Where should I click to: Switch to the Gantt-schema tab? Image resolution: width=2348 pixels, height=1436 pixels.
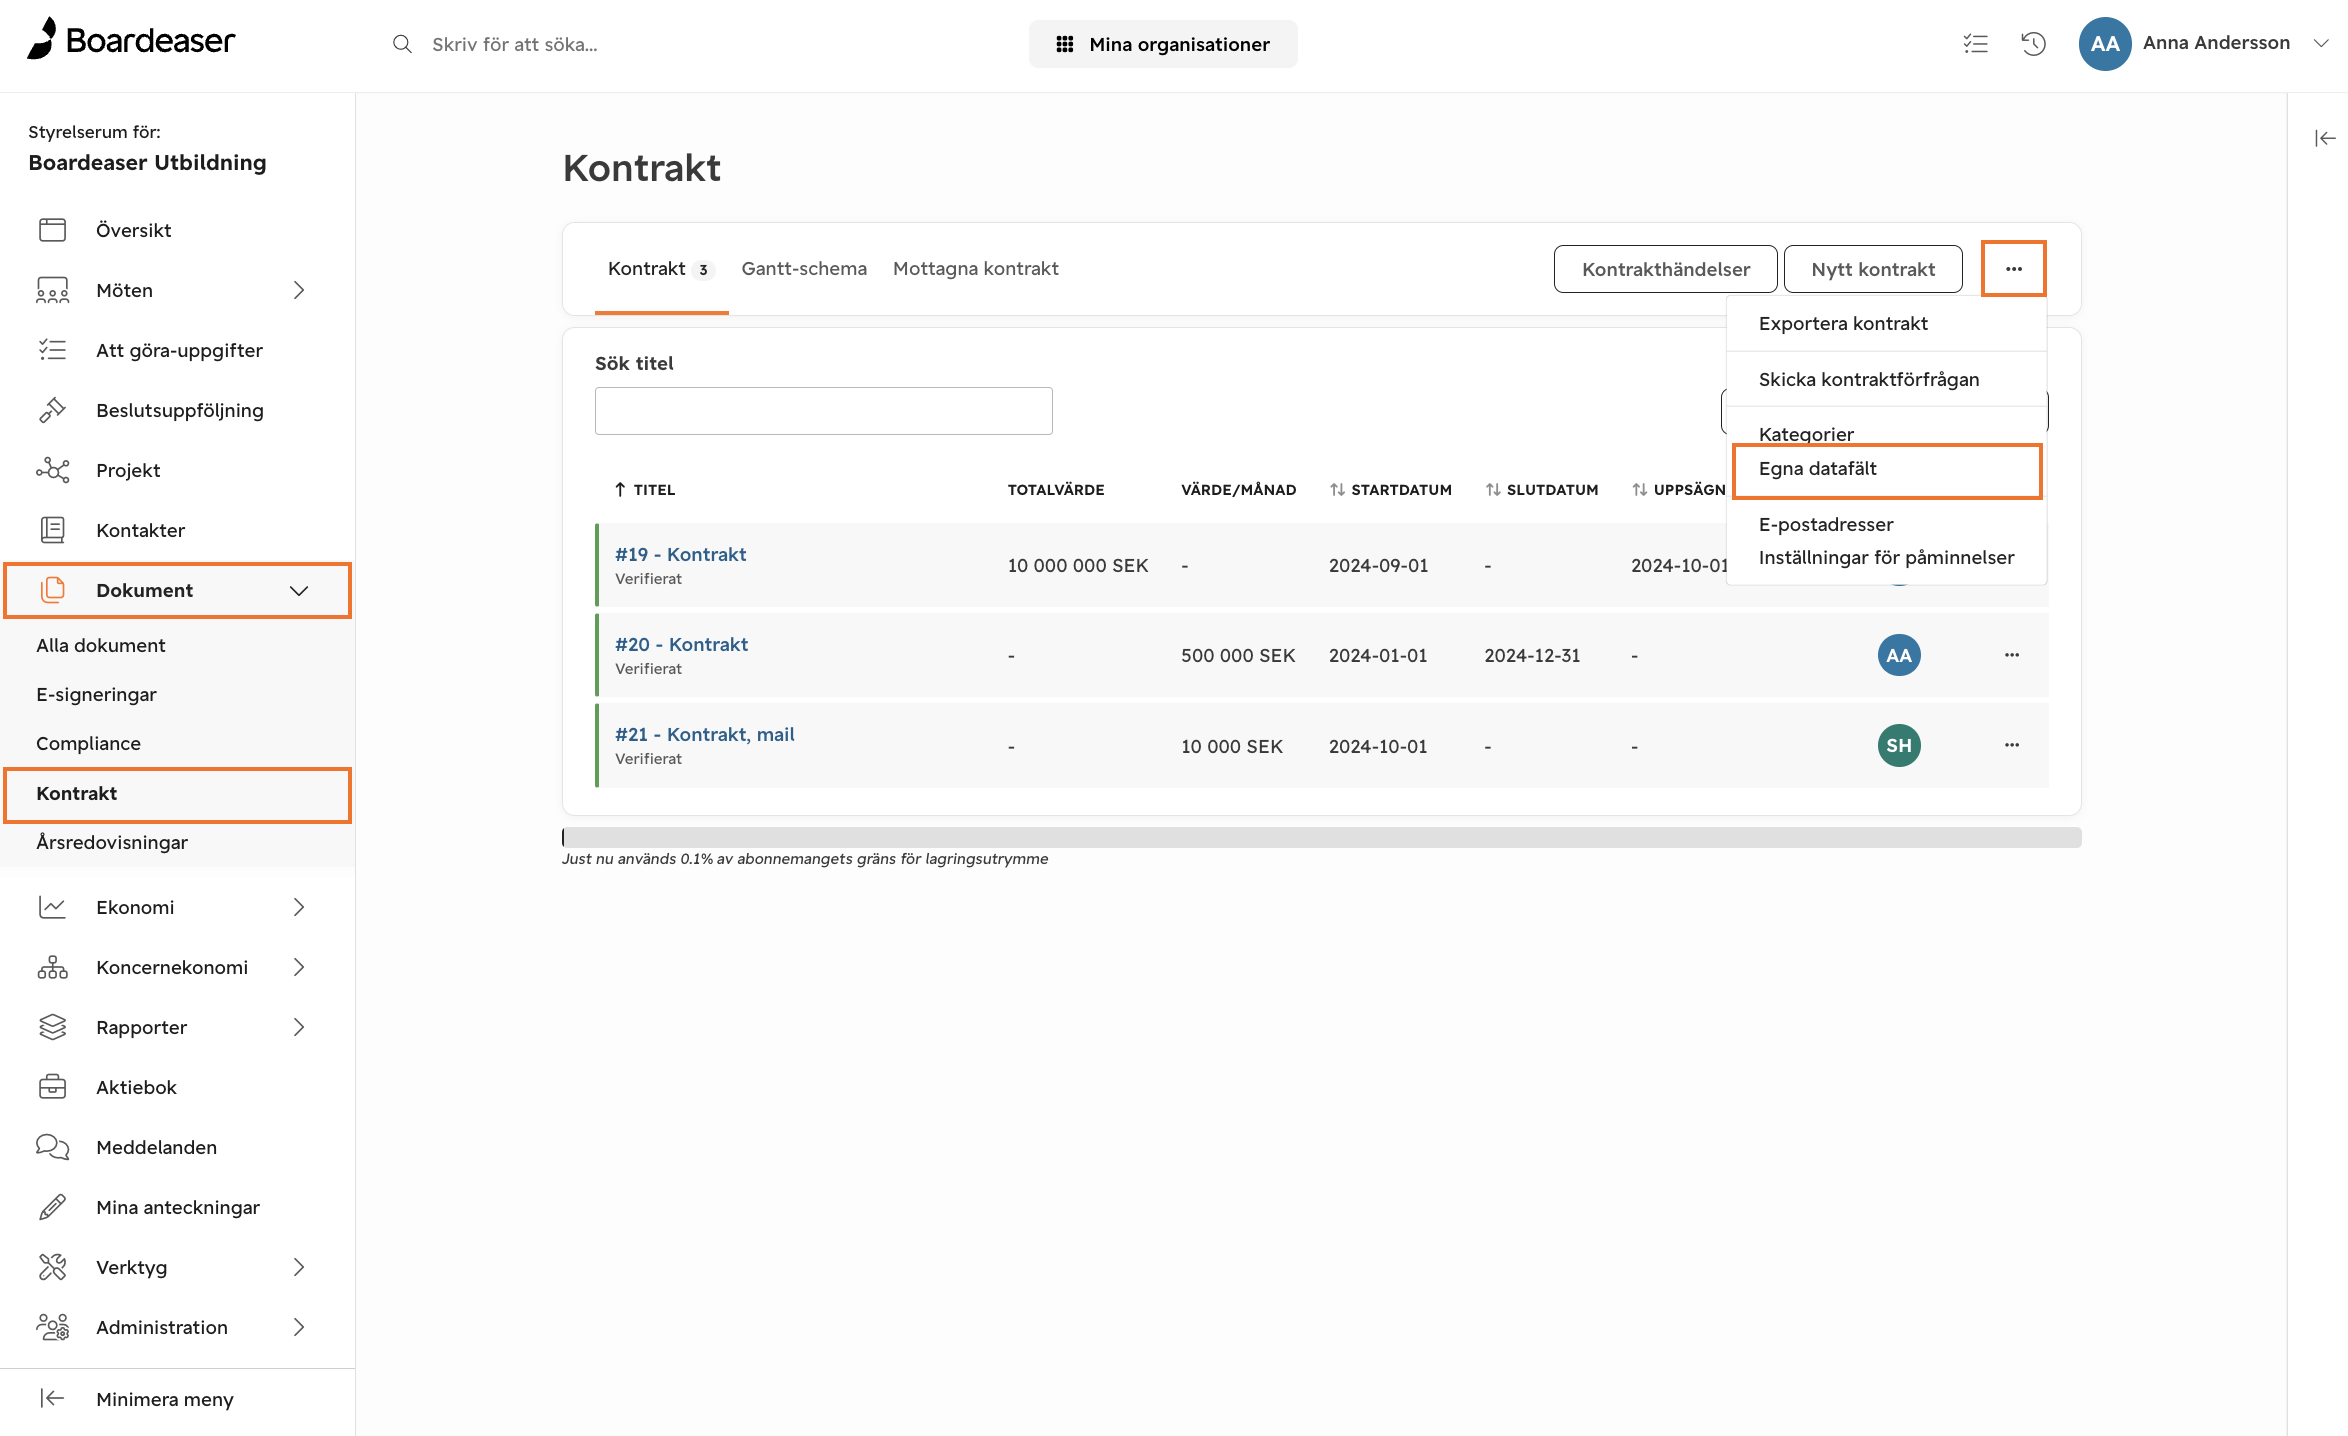click(x=804, y=268)
